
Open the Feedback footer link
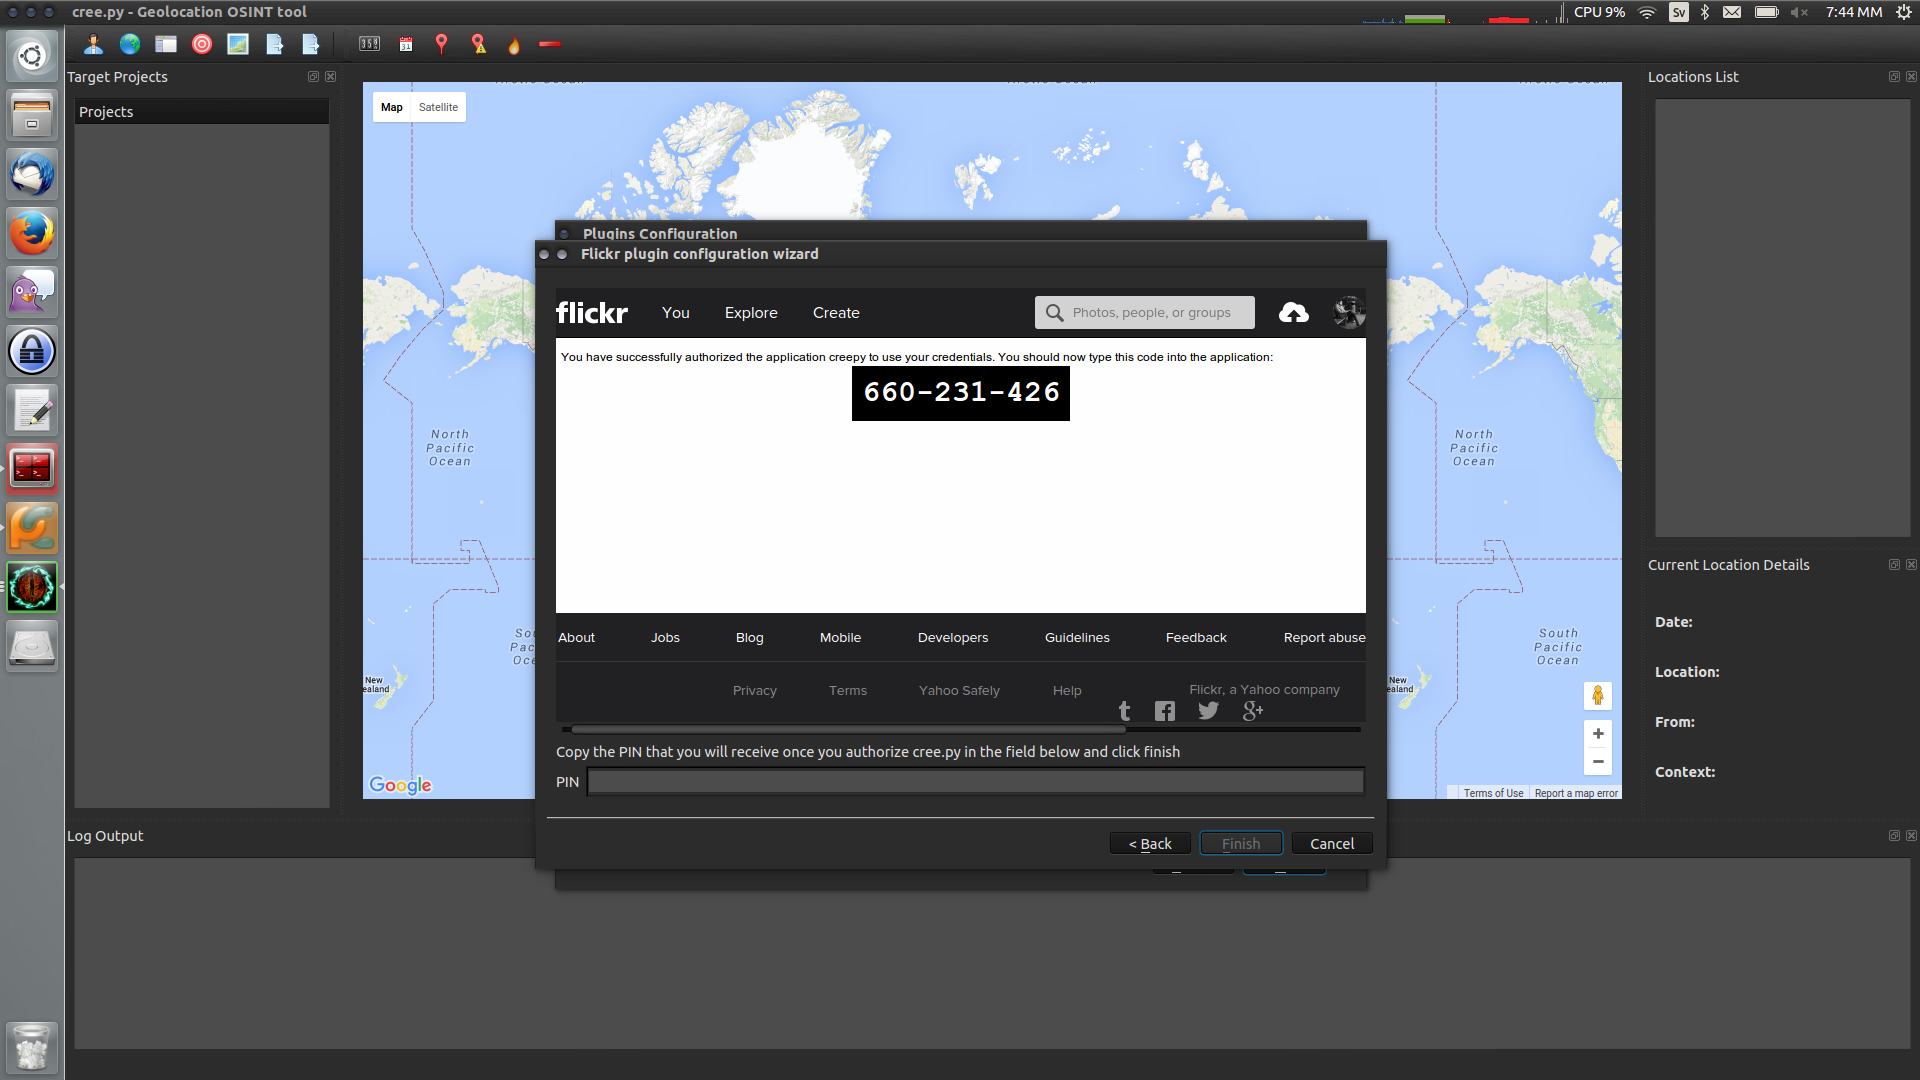pyautogui.click(x=1196, y=638)
